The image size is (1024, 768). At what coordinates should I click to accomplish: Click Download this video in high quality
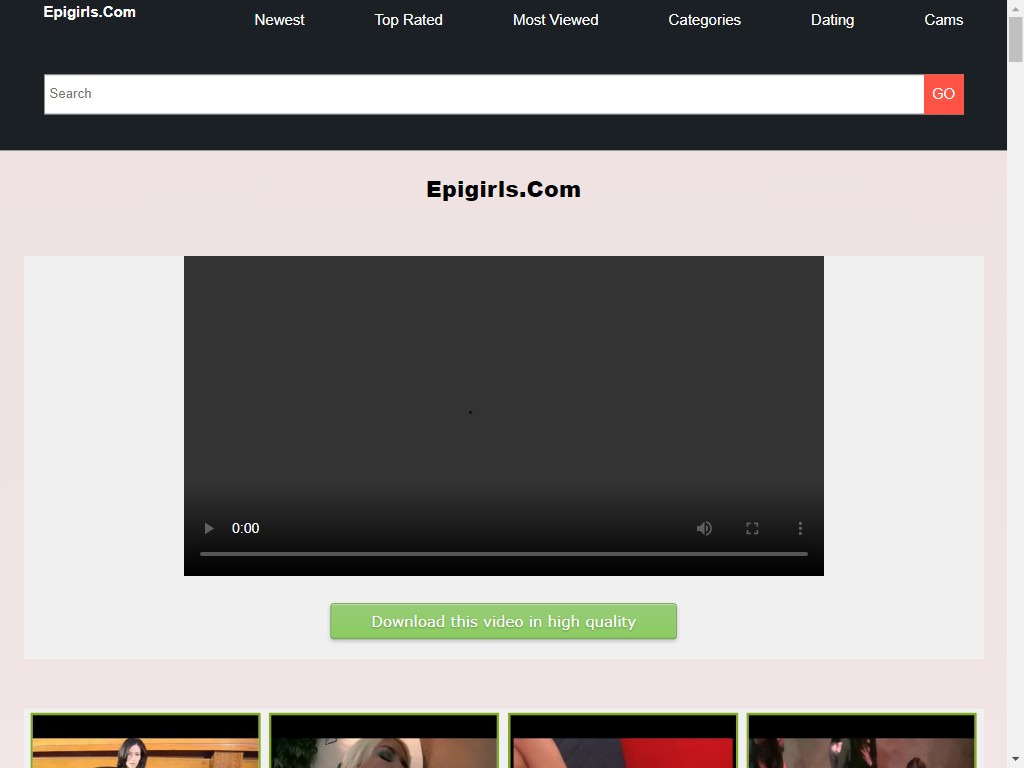[x=504, y=621]
